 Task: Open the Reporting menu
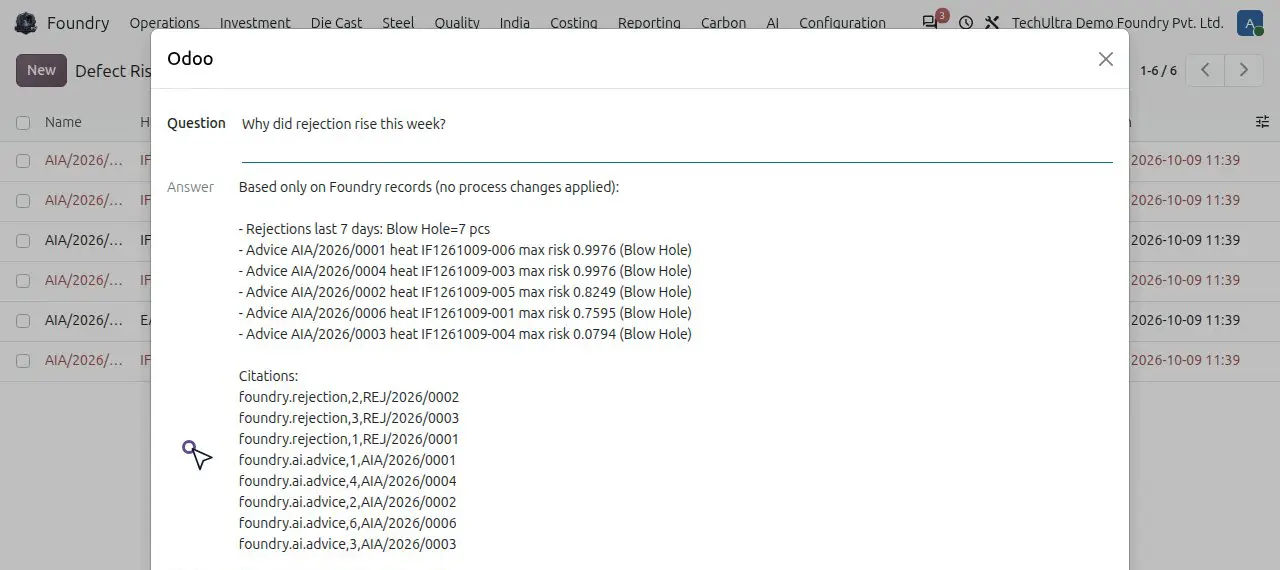click(649, 23)
